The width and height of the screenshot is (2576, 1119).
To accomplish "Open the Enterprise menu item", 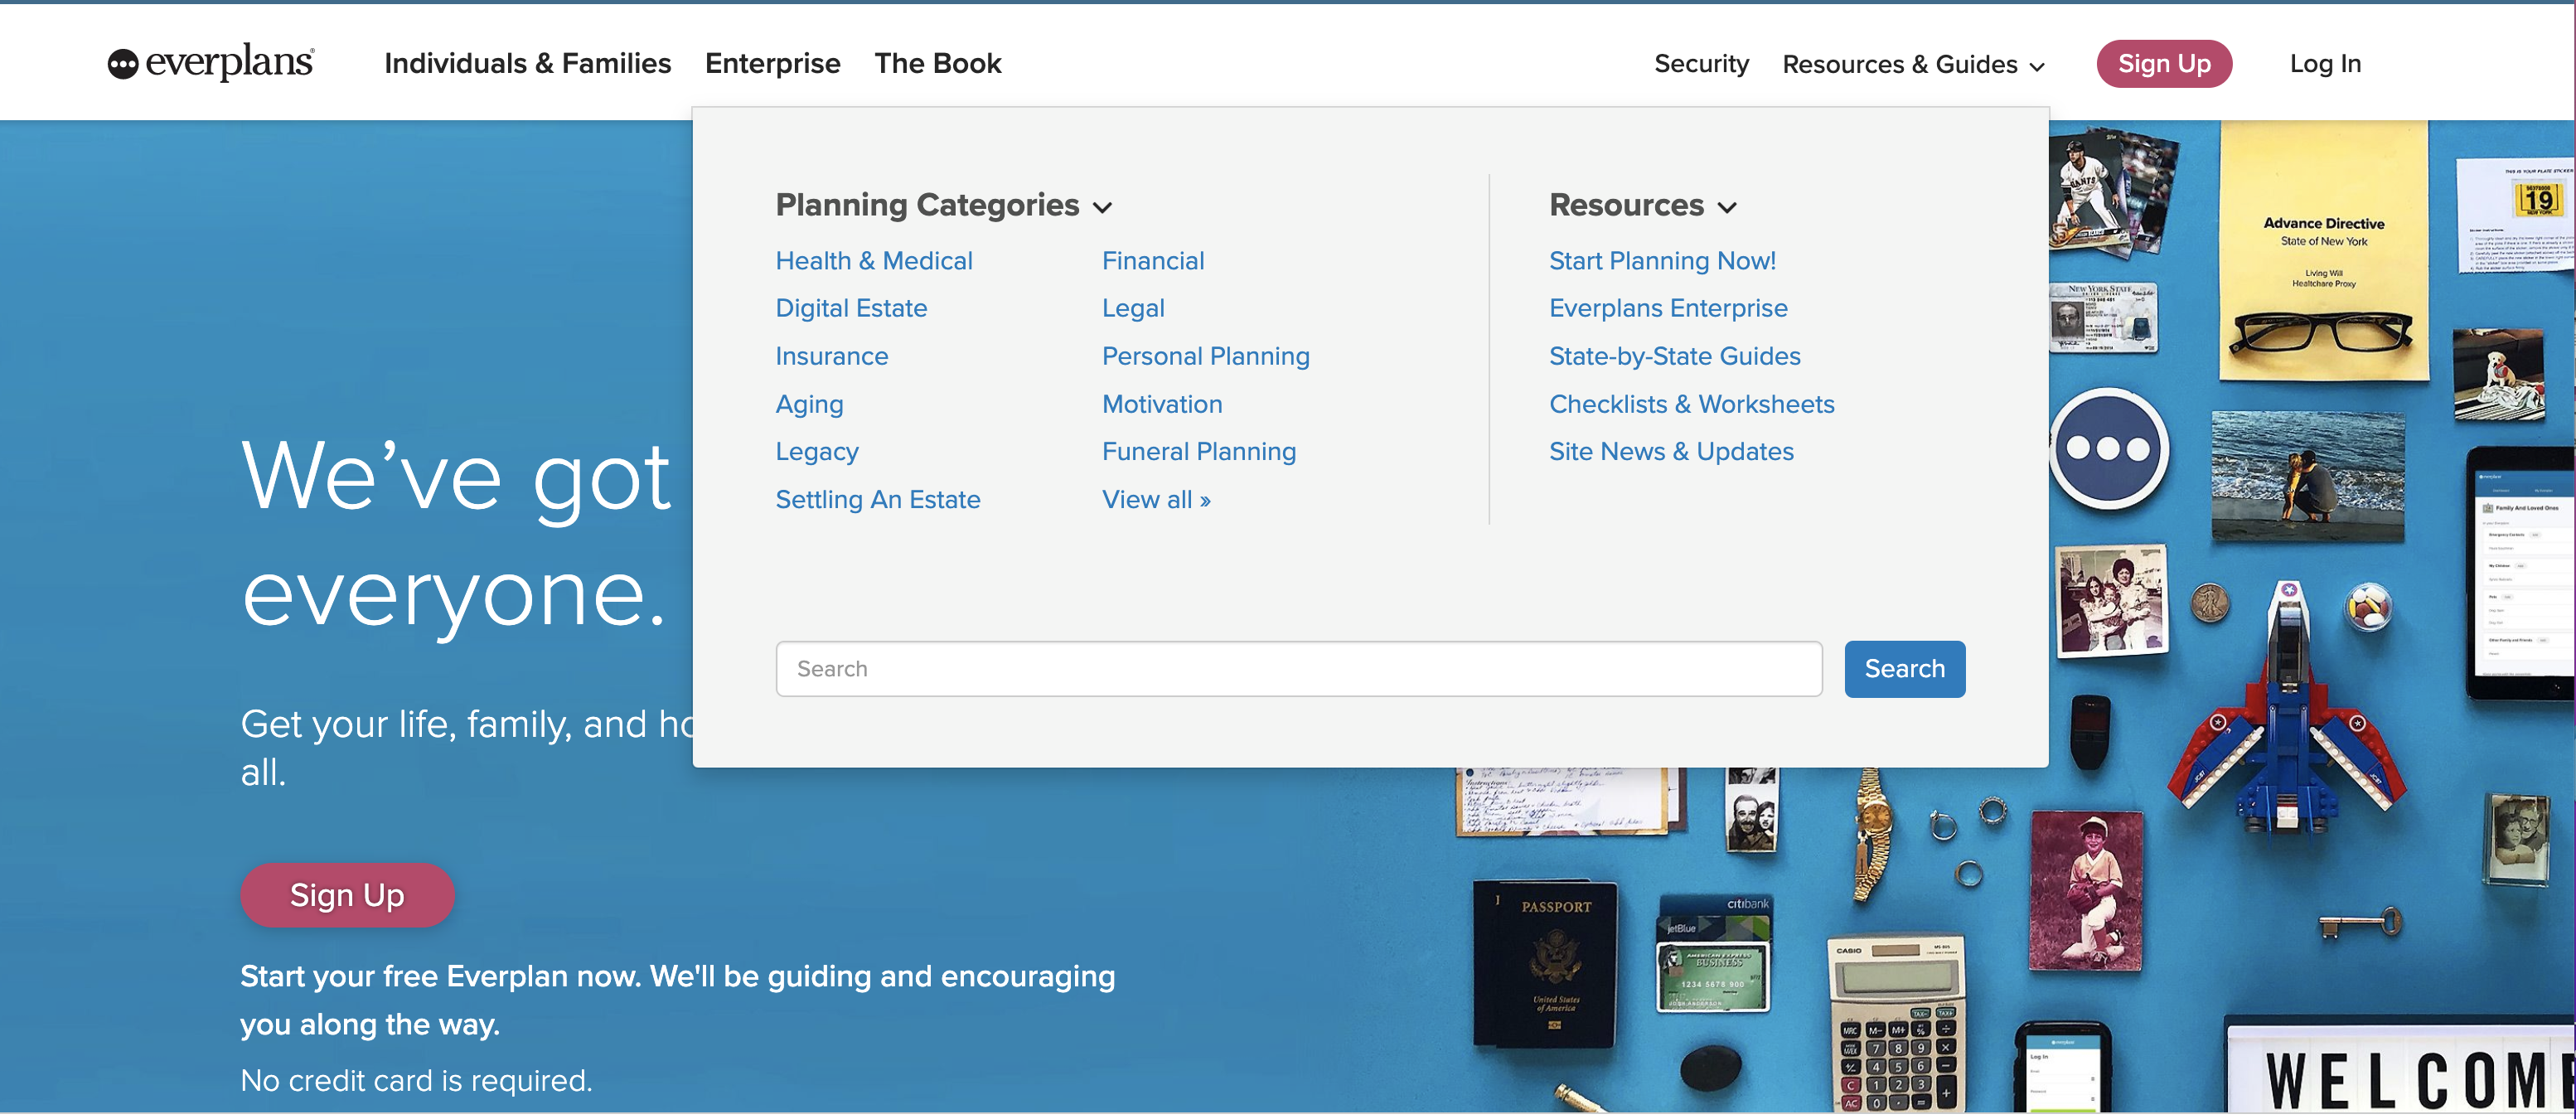I will (x=772, y=63).
